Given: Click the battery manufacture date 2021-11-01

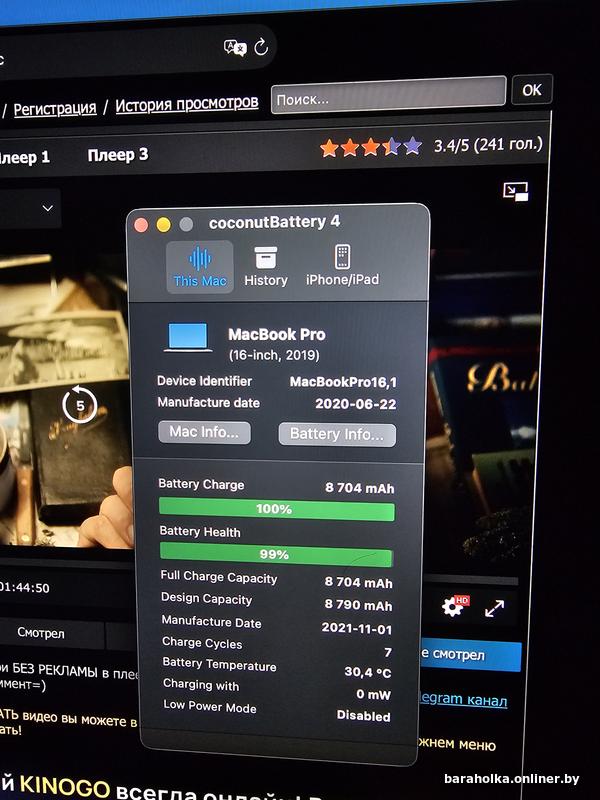Looking at the screenshot, I should [357, 629].
